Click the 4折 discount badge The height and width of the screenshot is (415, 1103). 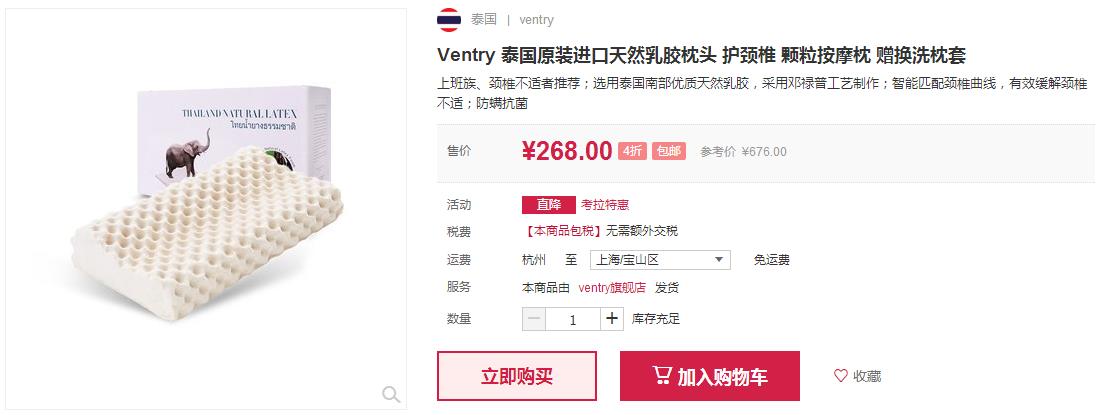(x=632, y=151)
